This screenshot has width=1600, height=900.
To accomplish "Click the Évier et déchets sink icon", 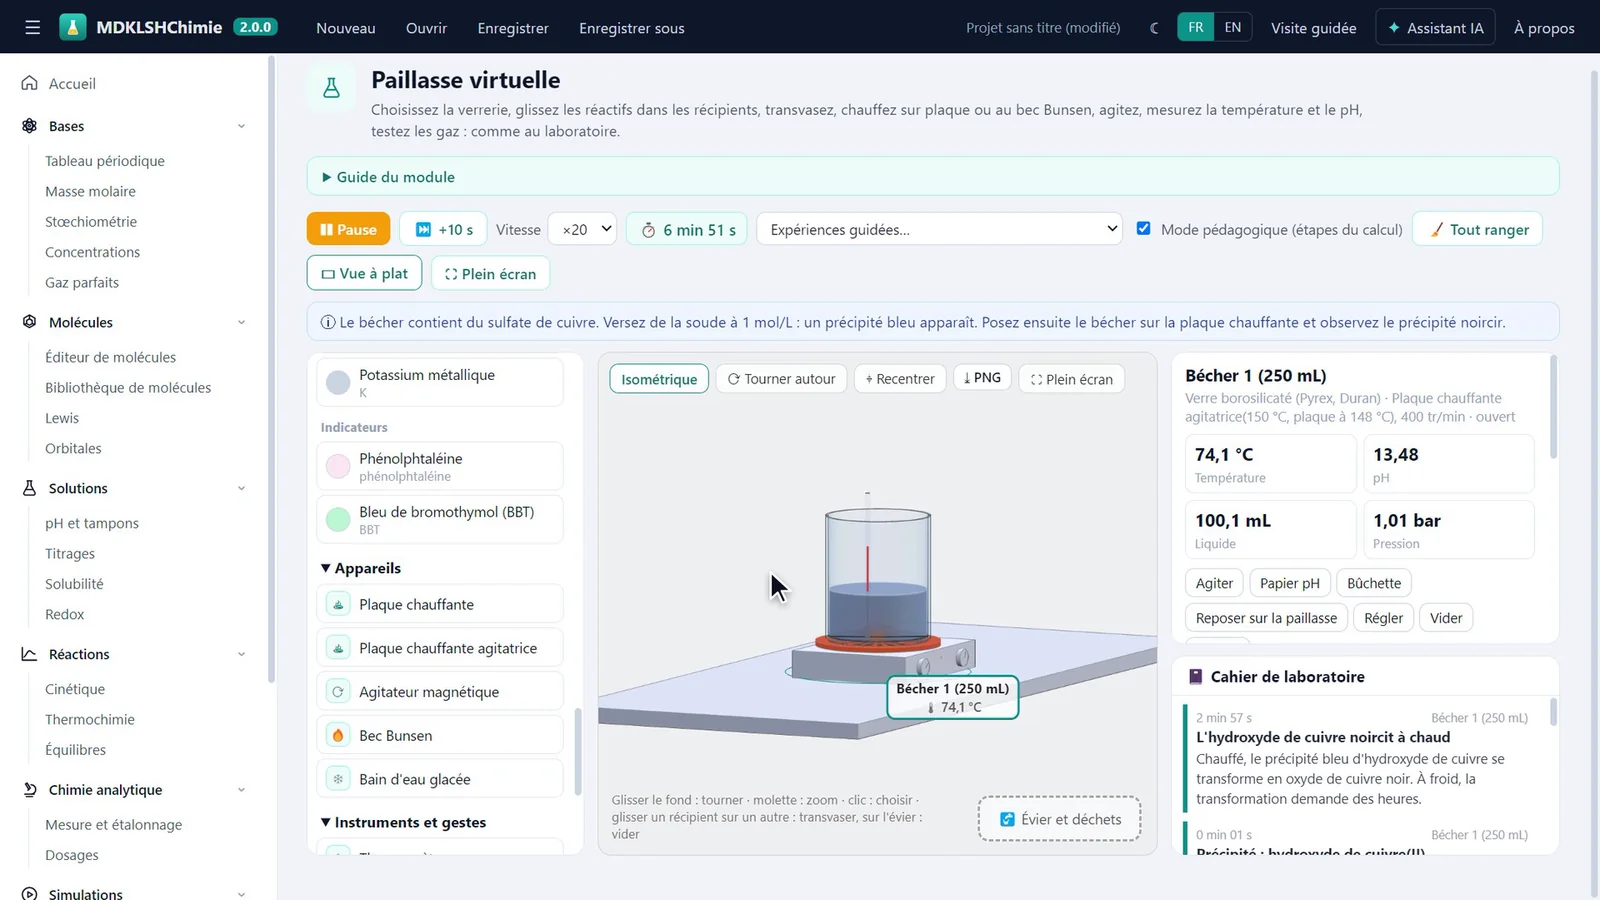I will (x=1007, y=819).
